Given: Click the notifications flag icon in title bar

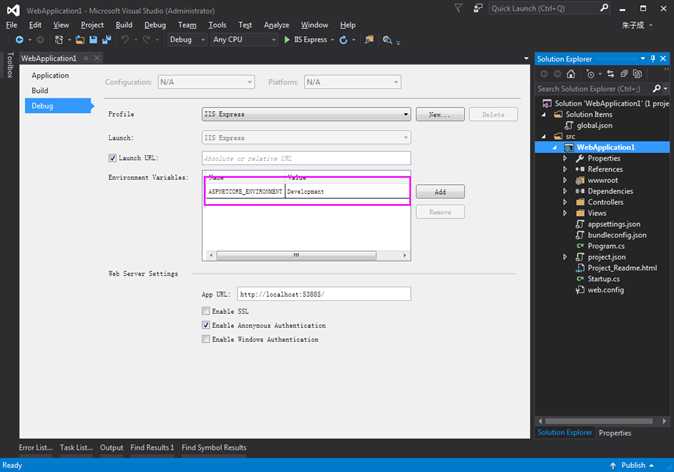Looking at the screenshot, I should [459, 9].
